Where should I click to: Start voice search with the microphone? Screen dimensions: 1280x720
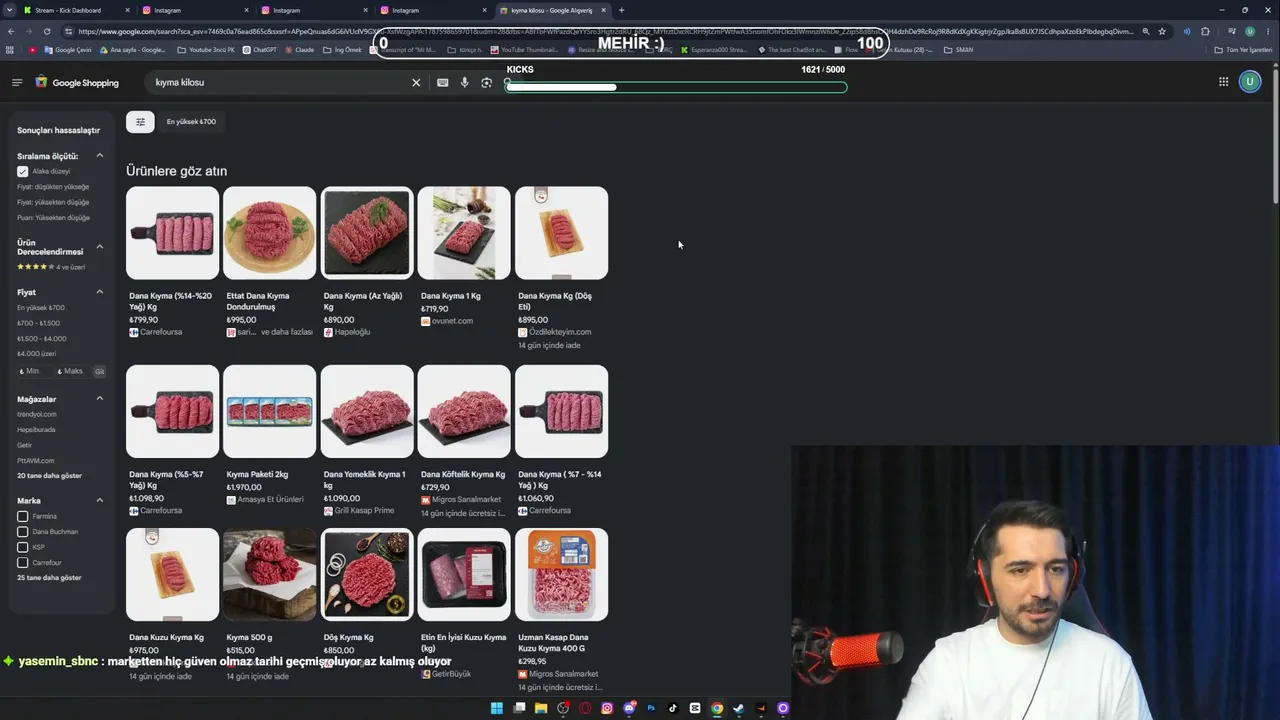coord(465,82)
